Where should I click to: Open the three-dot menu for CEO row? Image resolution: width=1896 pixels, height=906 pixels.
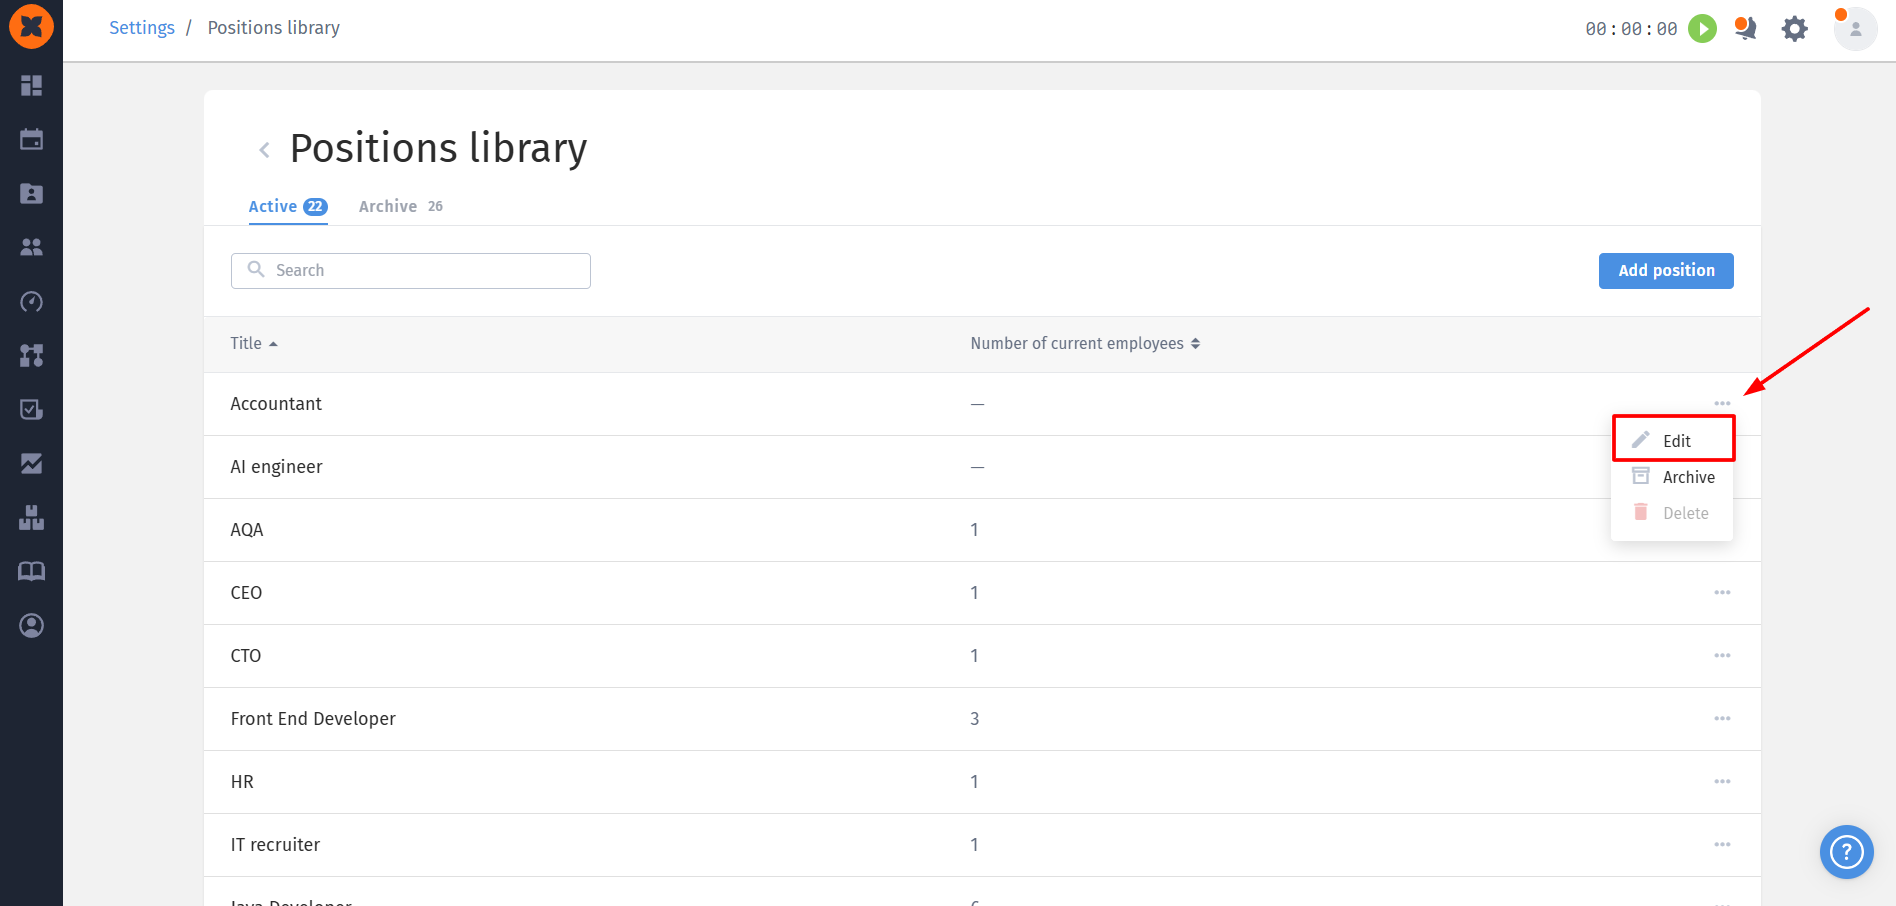[x=1722, y=593]
